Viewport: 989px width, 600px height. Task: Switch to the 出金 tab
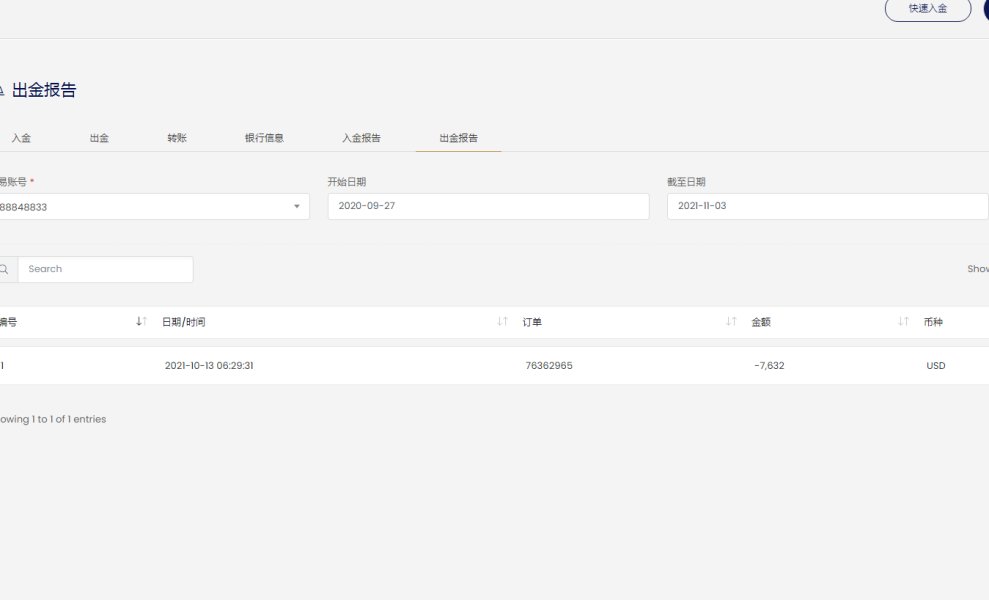tap(99, 138)
